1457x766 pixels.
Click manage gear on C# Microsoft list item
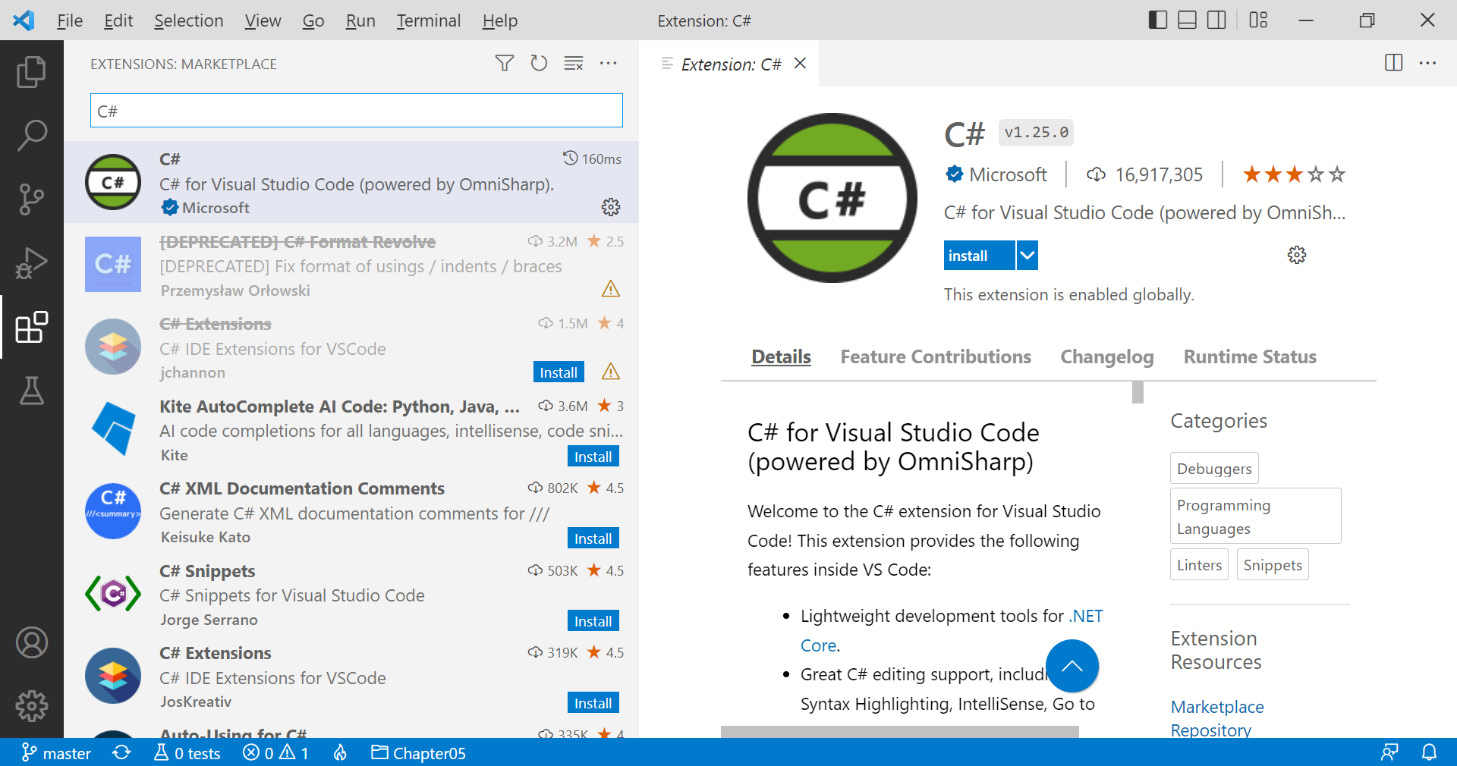(611, 207)
